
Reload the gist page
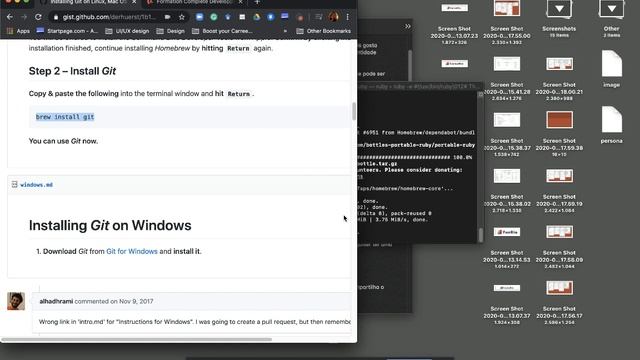click(38, 17)
